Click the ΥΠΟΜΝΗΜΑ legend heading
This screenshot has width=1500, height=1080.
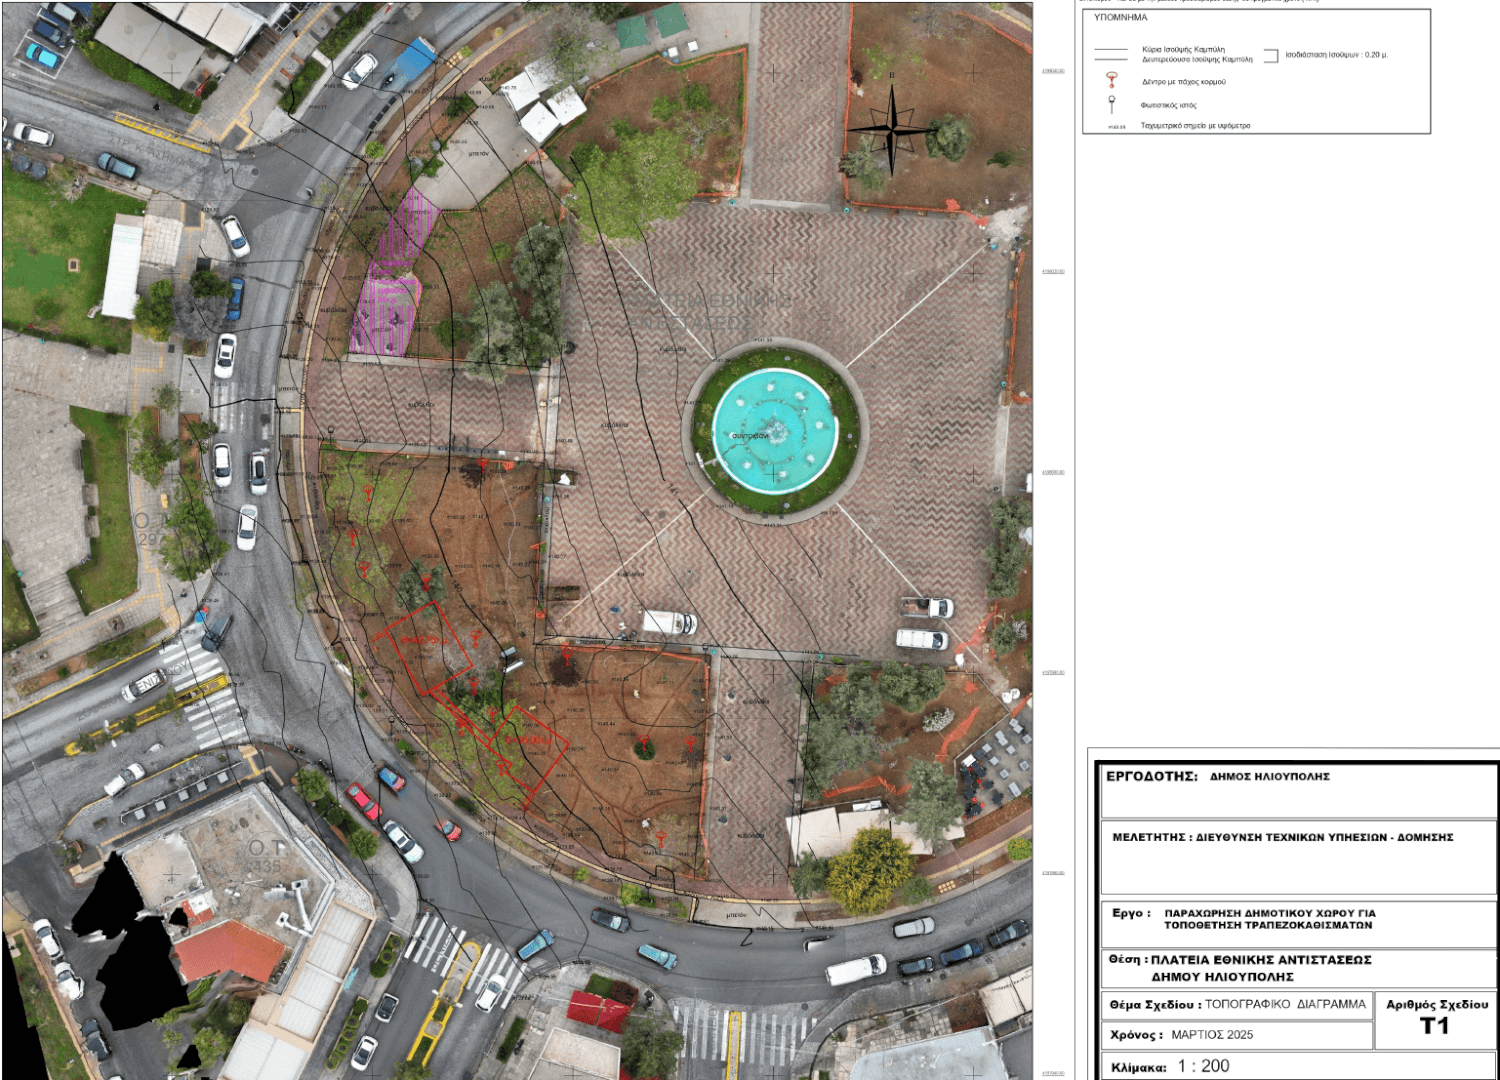pyautogui.click(x=1120, y=18)
